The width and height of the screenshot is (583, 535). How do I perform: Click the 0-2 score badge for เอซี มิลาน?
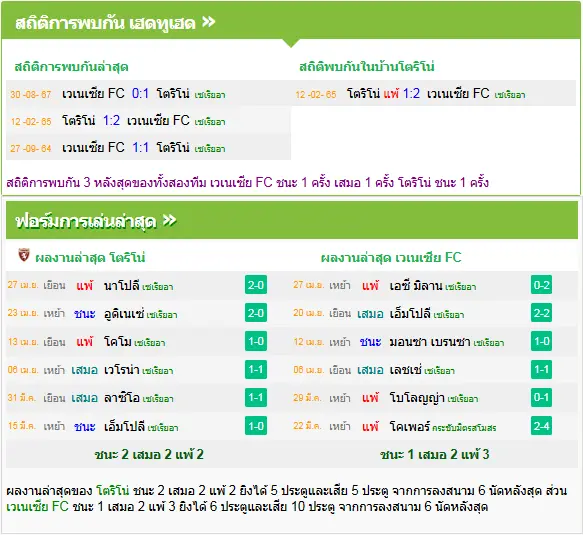point(541,285)
